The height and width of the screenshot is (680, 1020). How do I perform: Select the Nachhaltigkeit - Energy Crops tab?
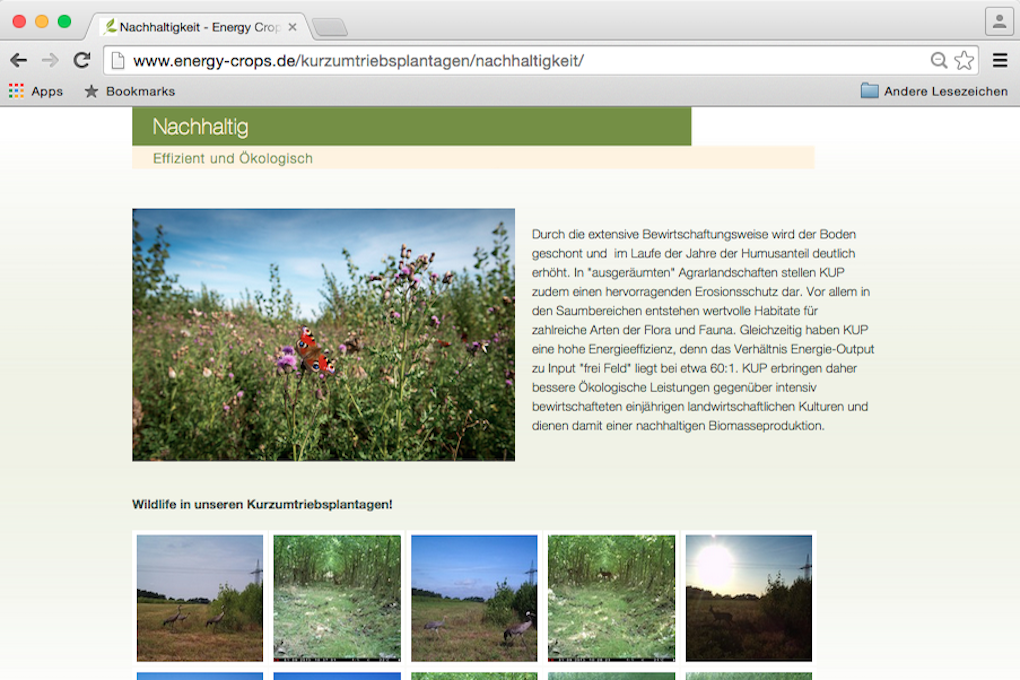point(198,27)
